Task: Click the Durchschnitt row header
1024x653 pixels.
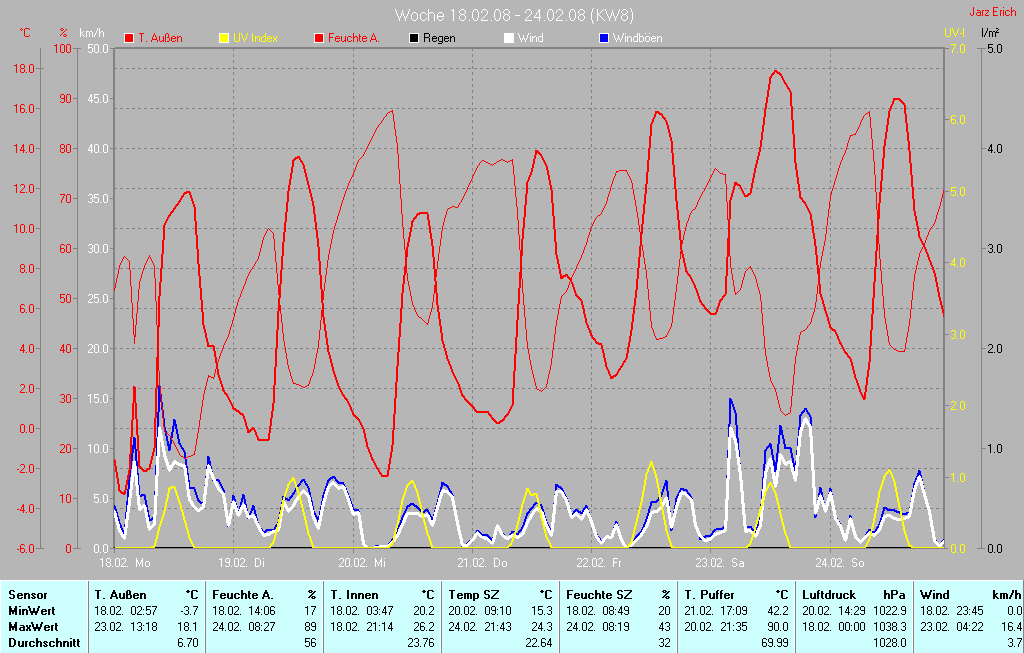Action: (44, 643)
